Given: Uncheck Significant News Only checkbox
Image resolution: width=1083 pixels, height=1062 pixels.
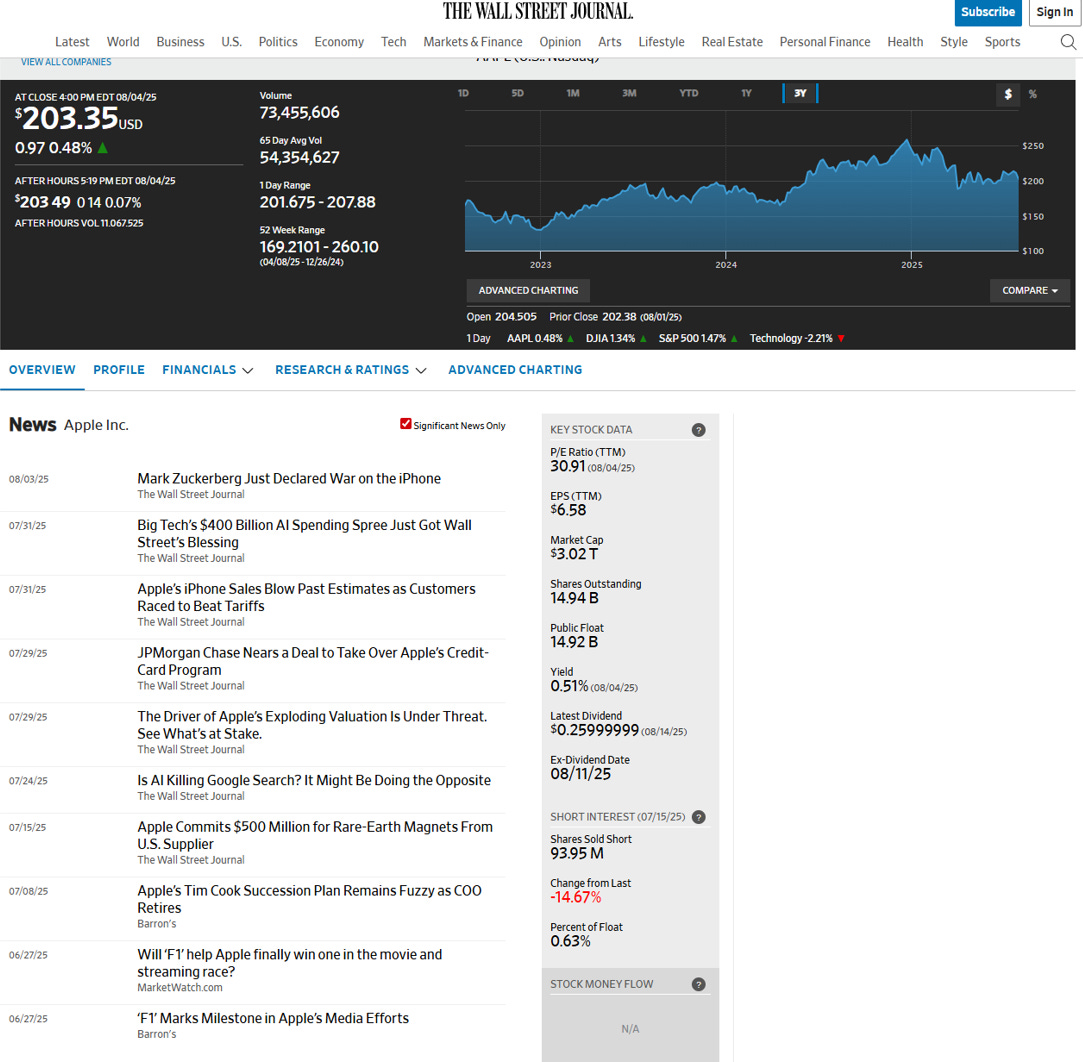Looking at the screenshot, I should [405, 424].
